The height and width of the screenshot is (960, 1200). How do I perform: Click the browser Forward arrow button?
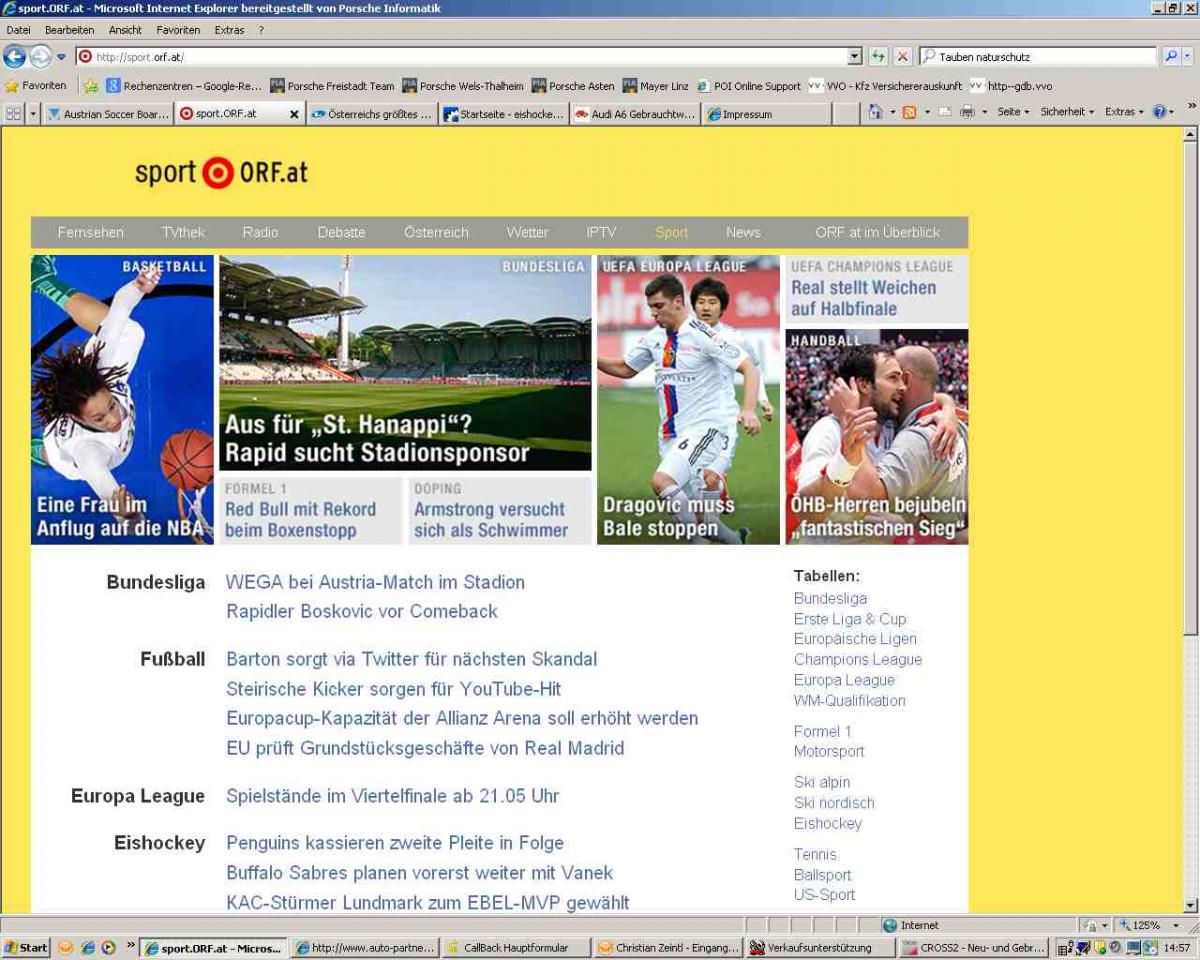(40, 57)
